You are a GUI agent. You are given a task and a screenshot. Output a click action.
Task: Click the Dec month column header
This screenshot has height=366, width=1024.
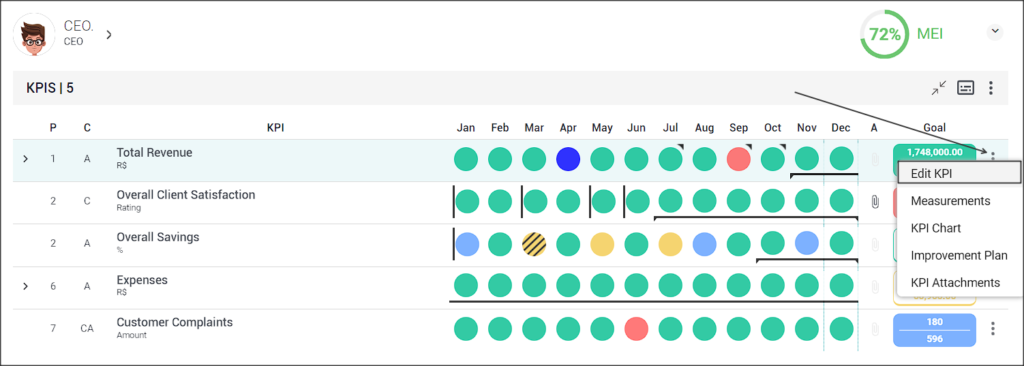click(840, 128)
